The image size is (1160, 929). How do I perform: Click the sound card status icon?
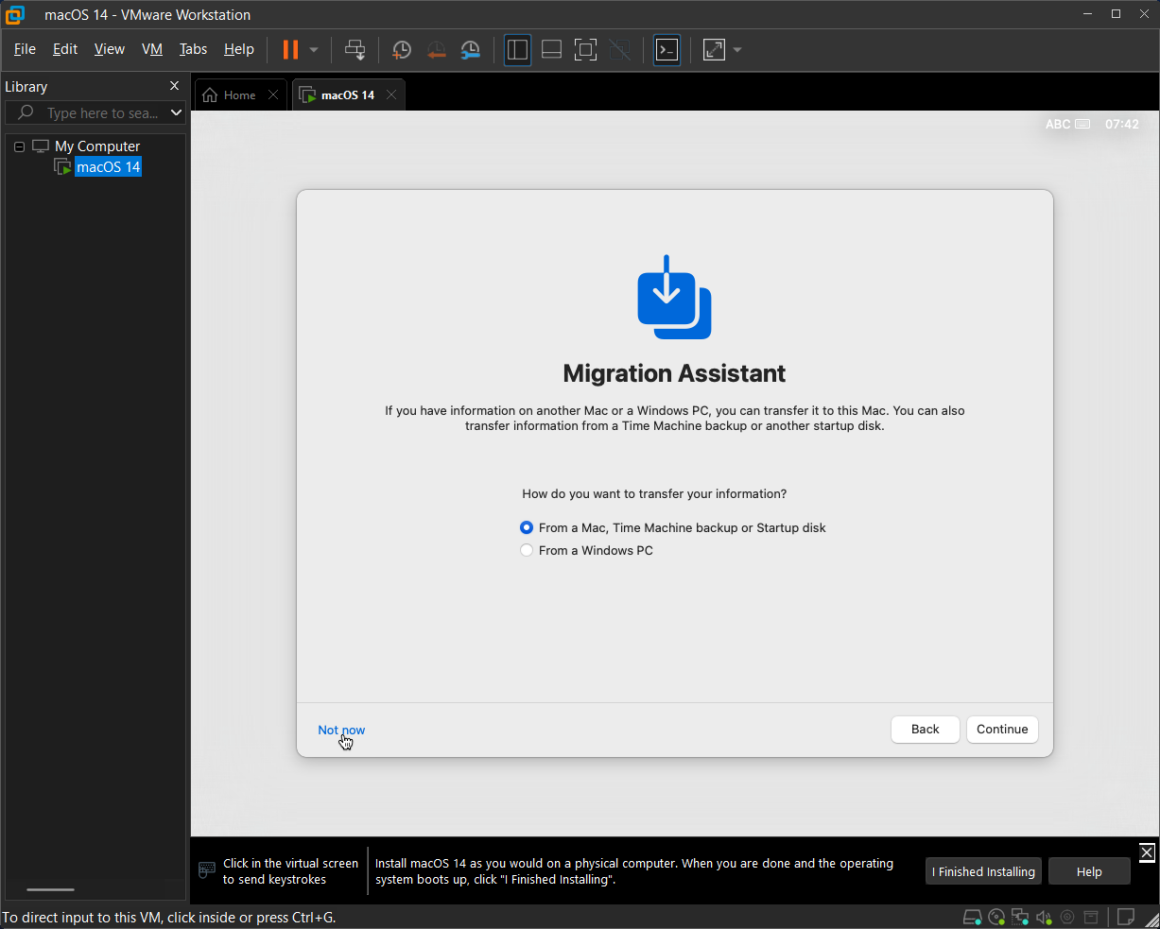coord(1044,918)
